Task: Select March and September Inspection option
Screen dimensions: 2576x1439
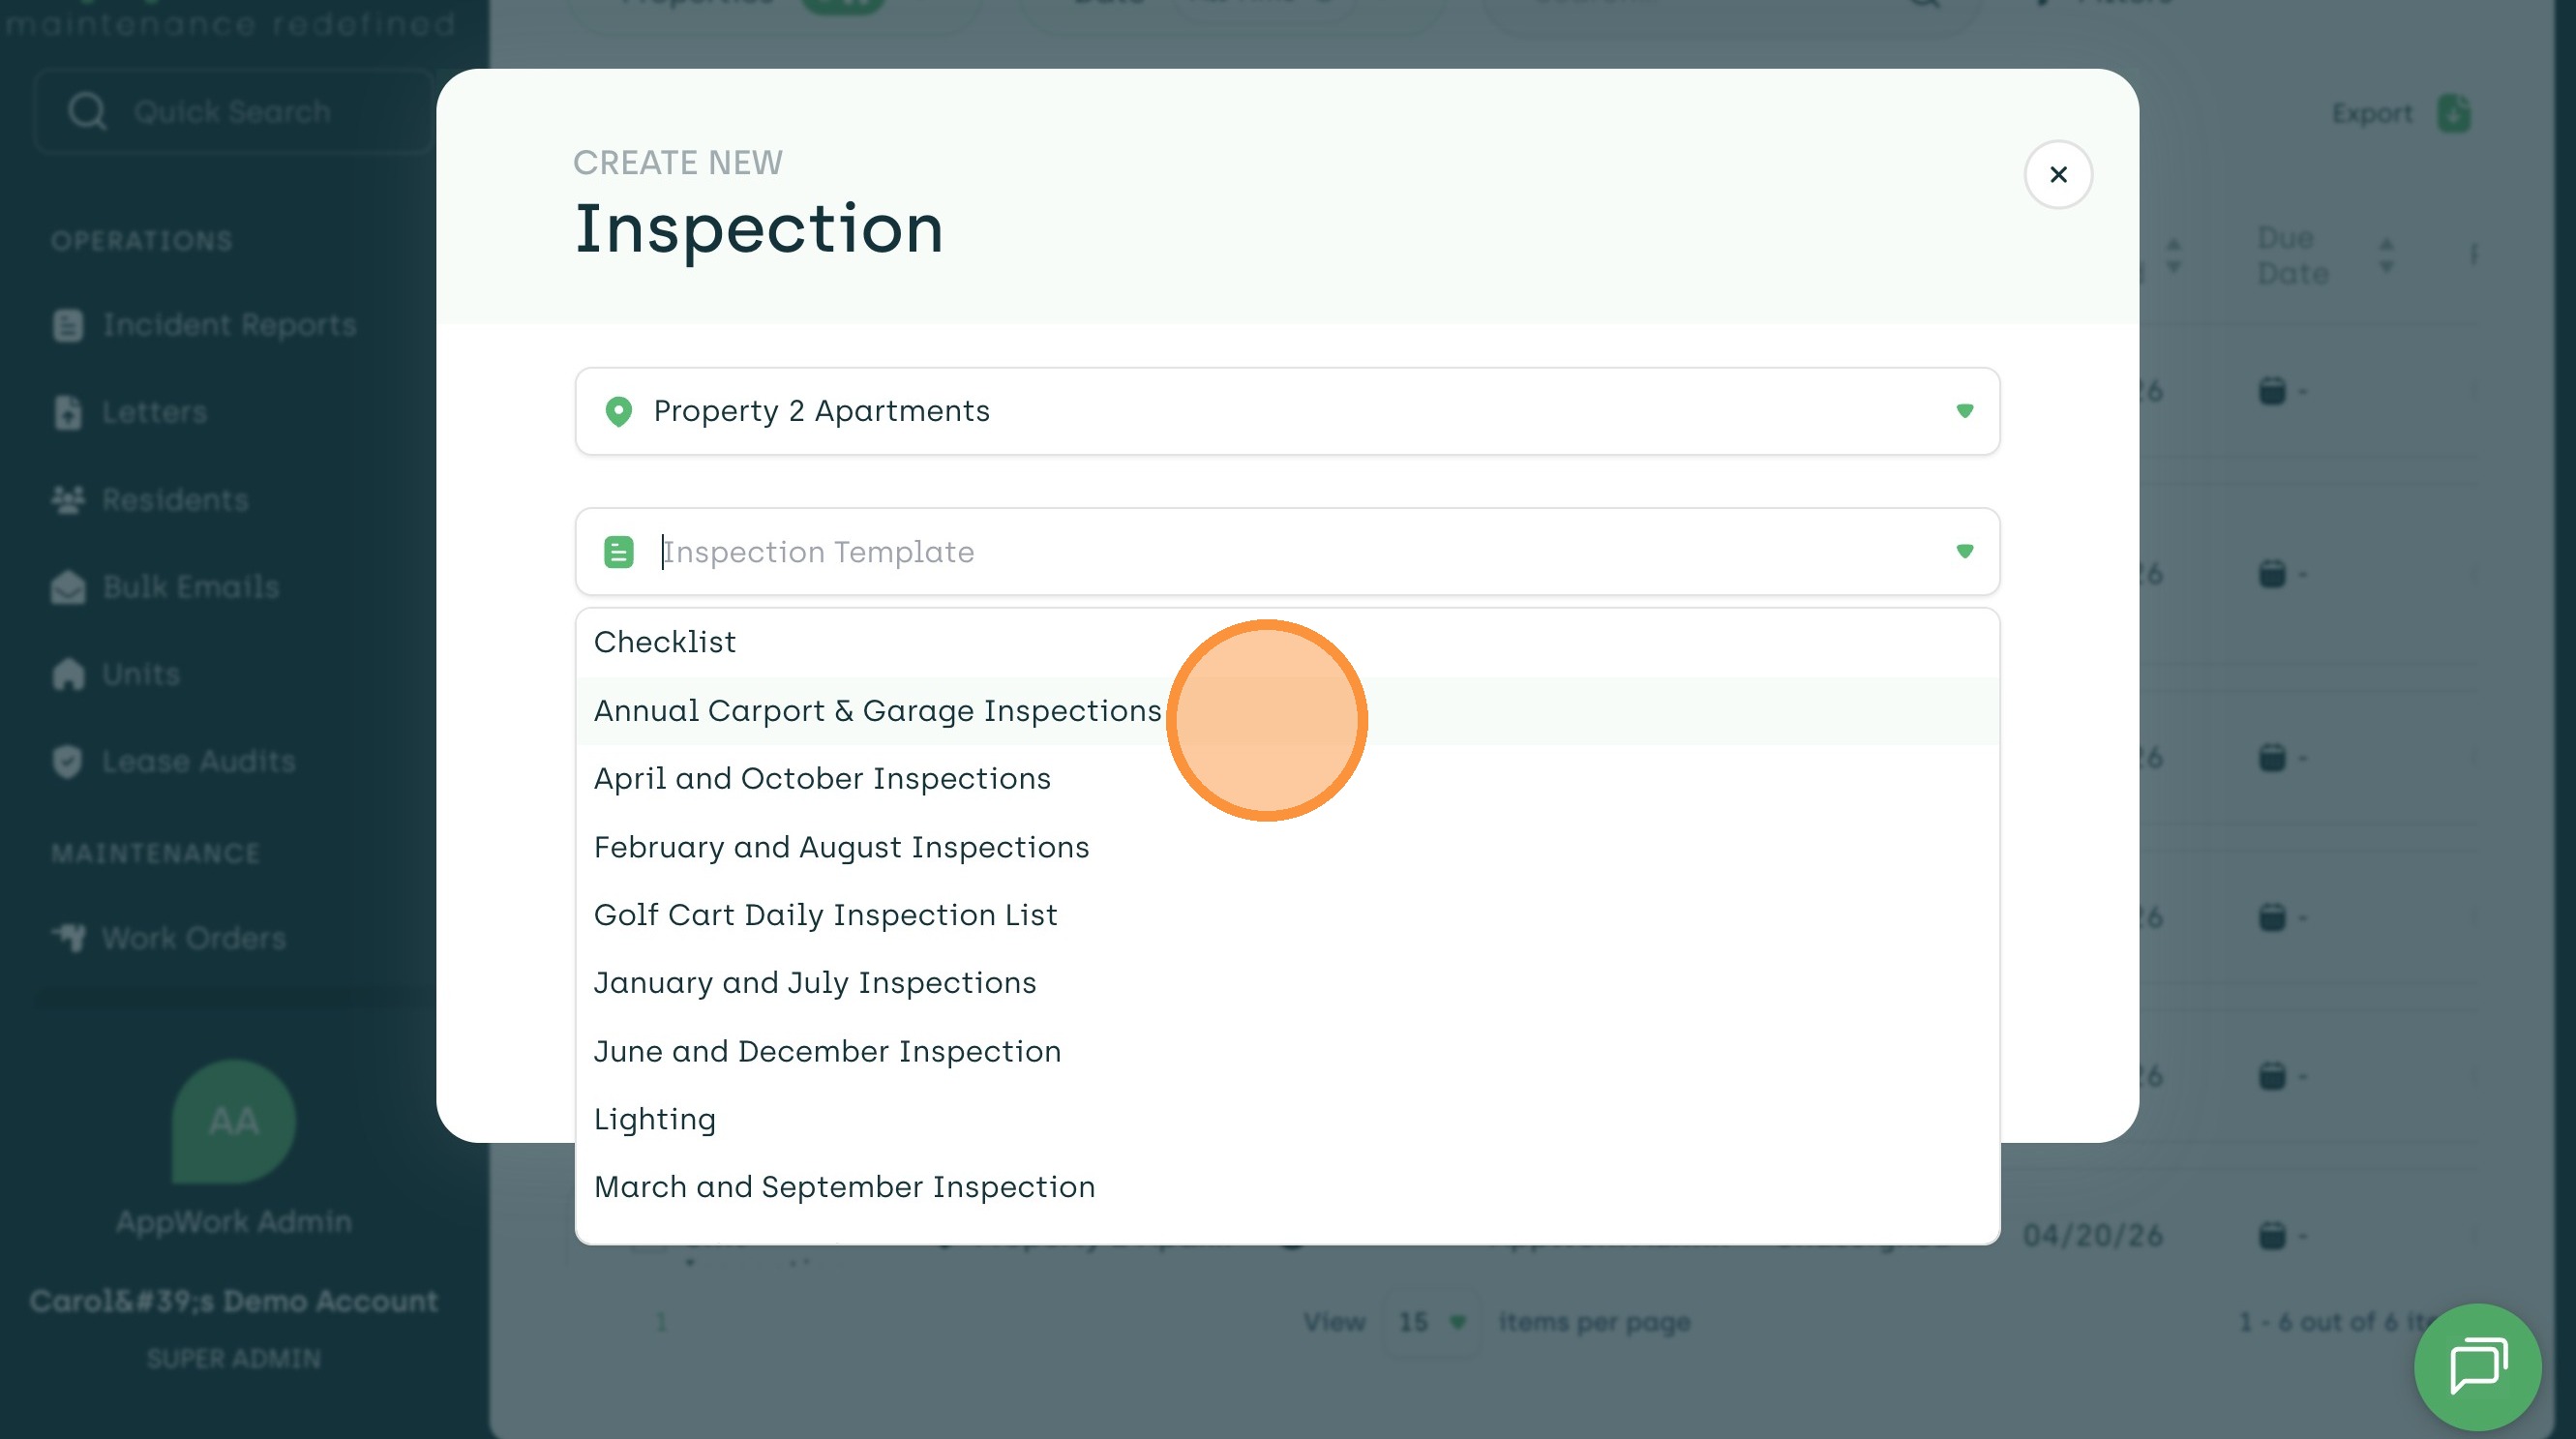Action: [x=844, y=1187]
